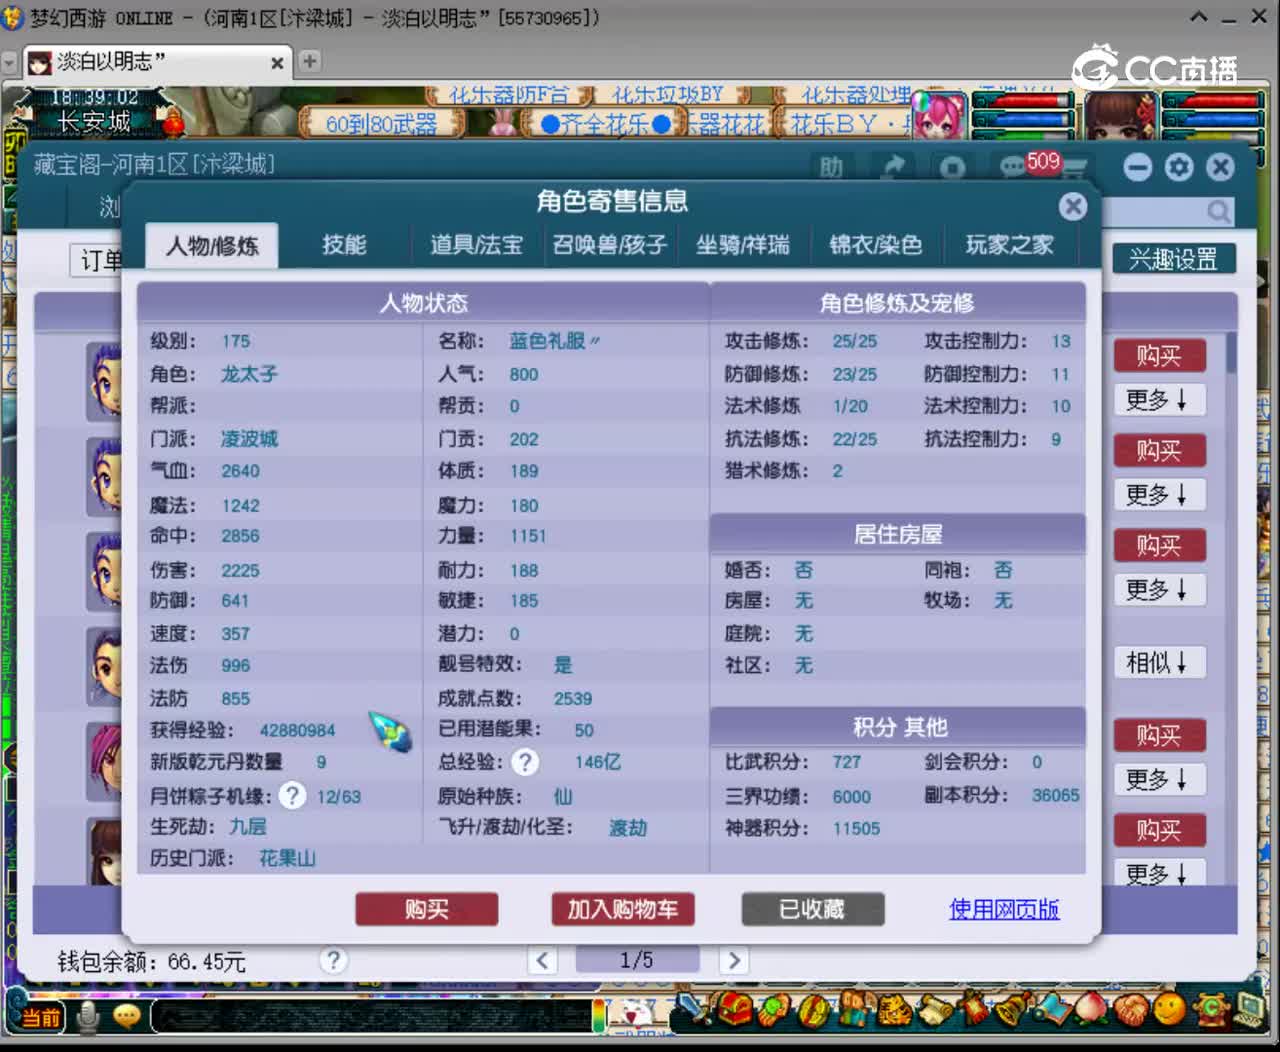Open messages with the 509 badge
The width and height of the screenshot is (1280, 1052).
point(1027,164)
